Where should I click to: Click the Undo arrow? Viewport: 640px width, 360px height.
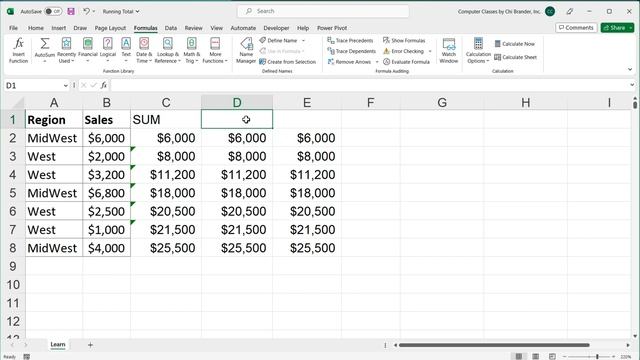[x=86, y=11]
